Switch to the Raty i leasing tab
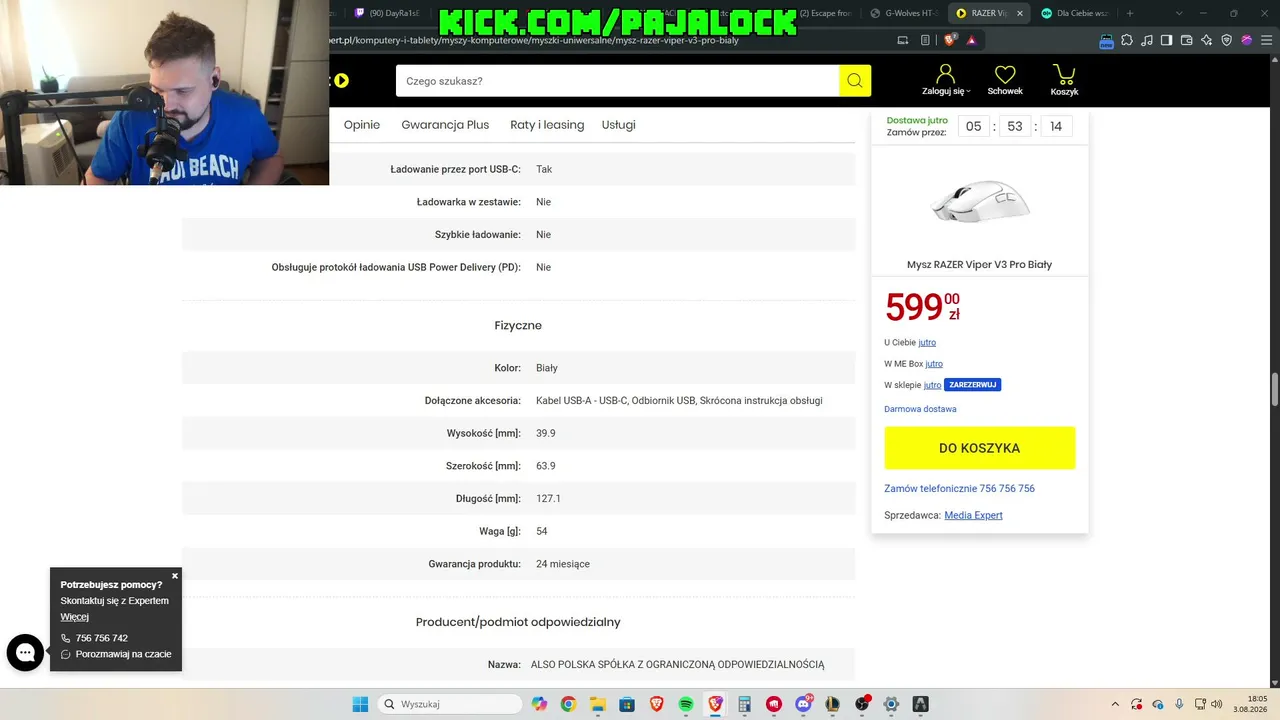The width and height of the screenshot is (1280, 720). pyautogui.click(x=547, y=125)
